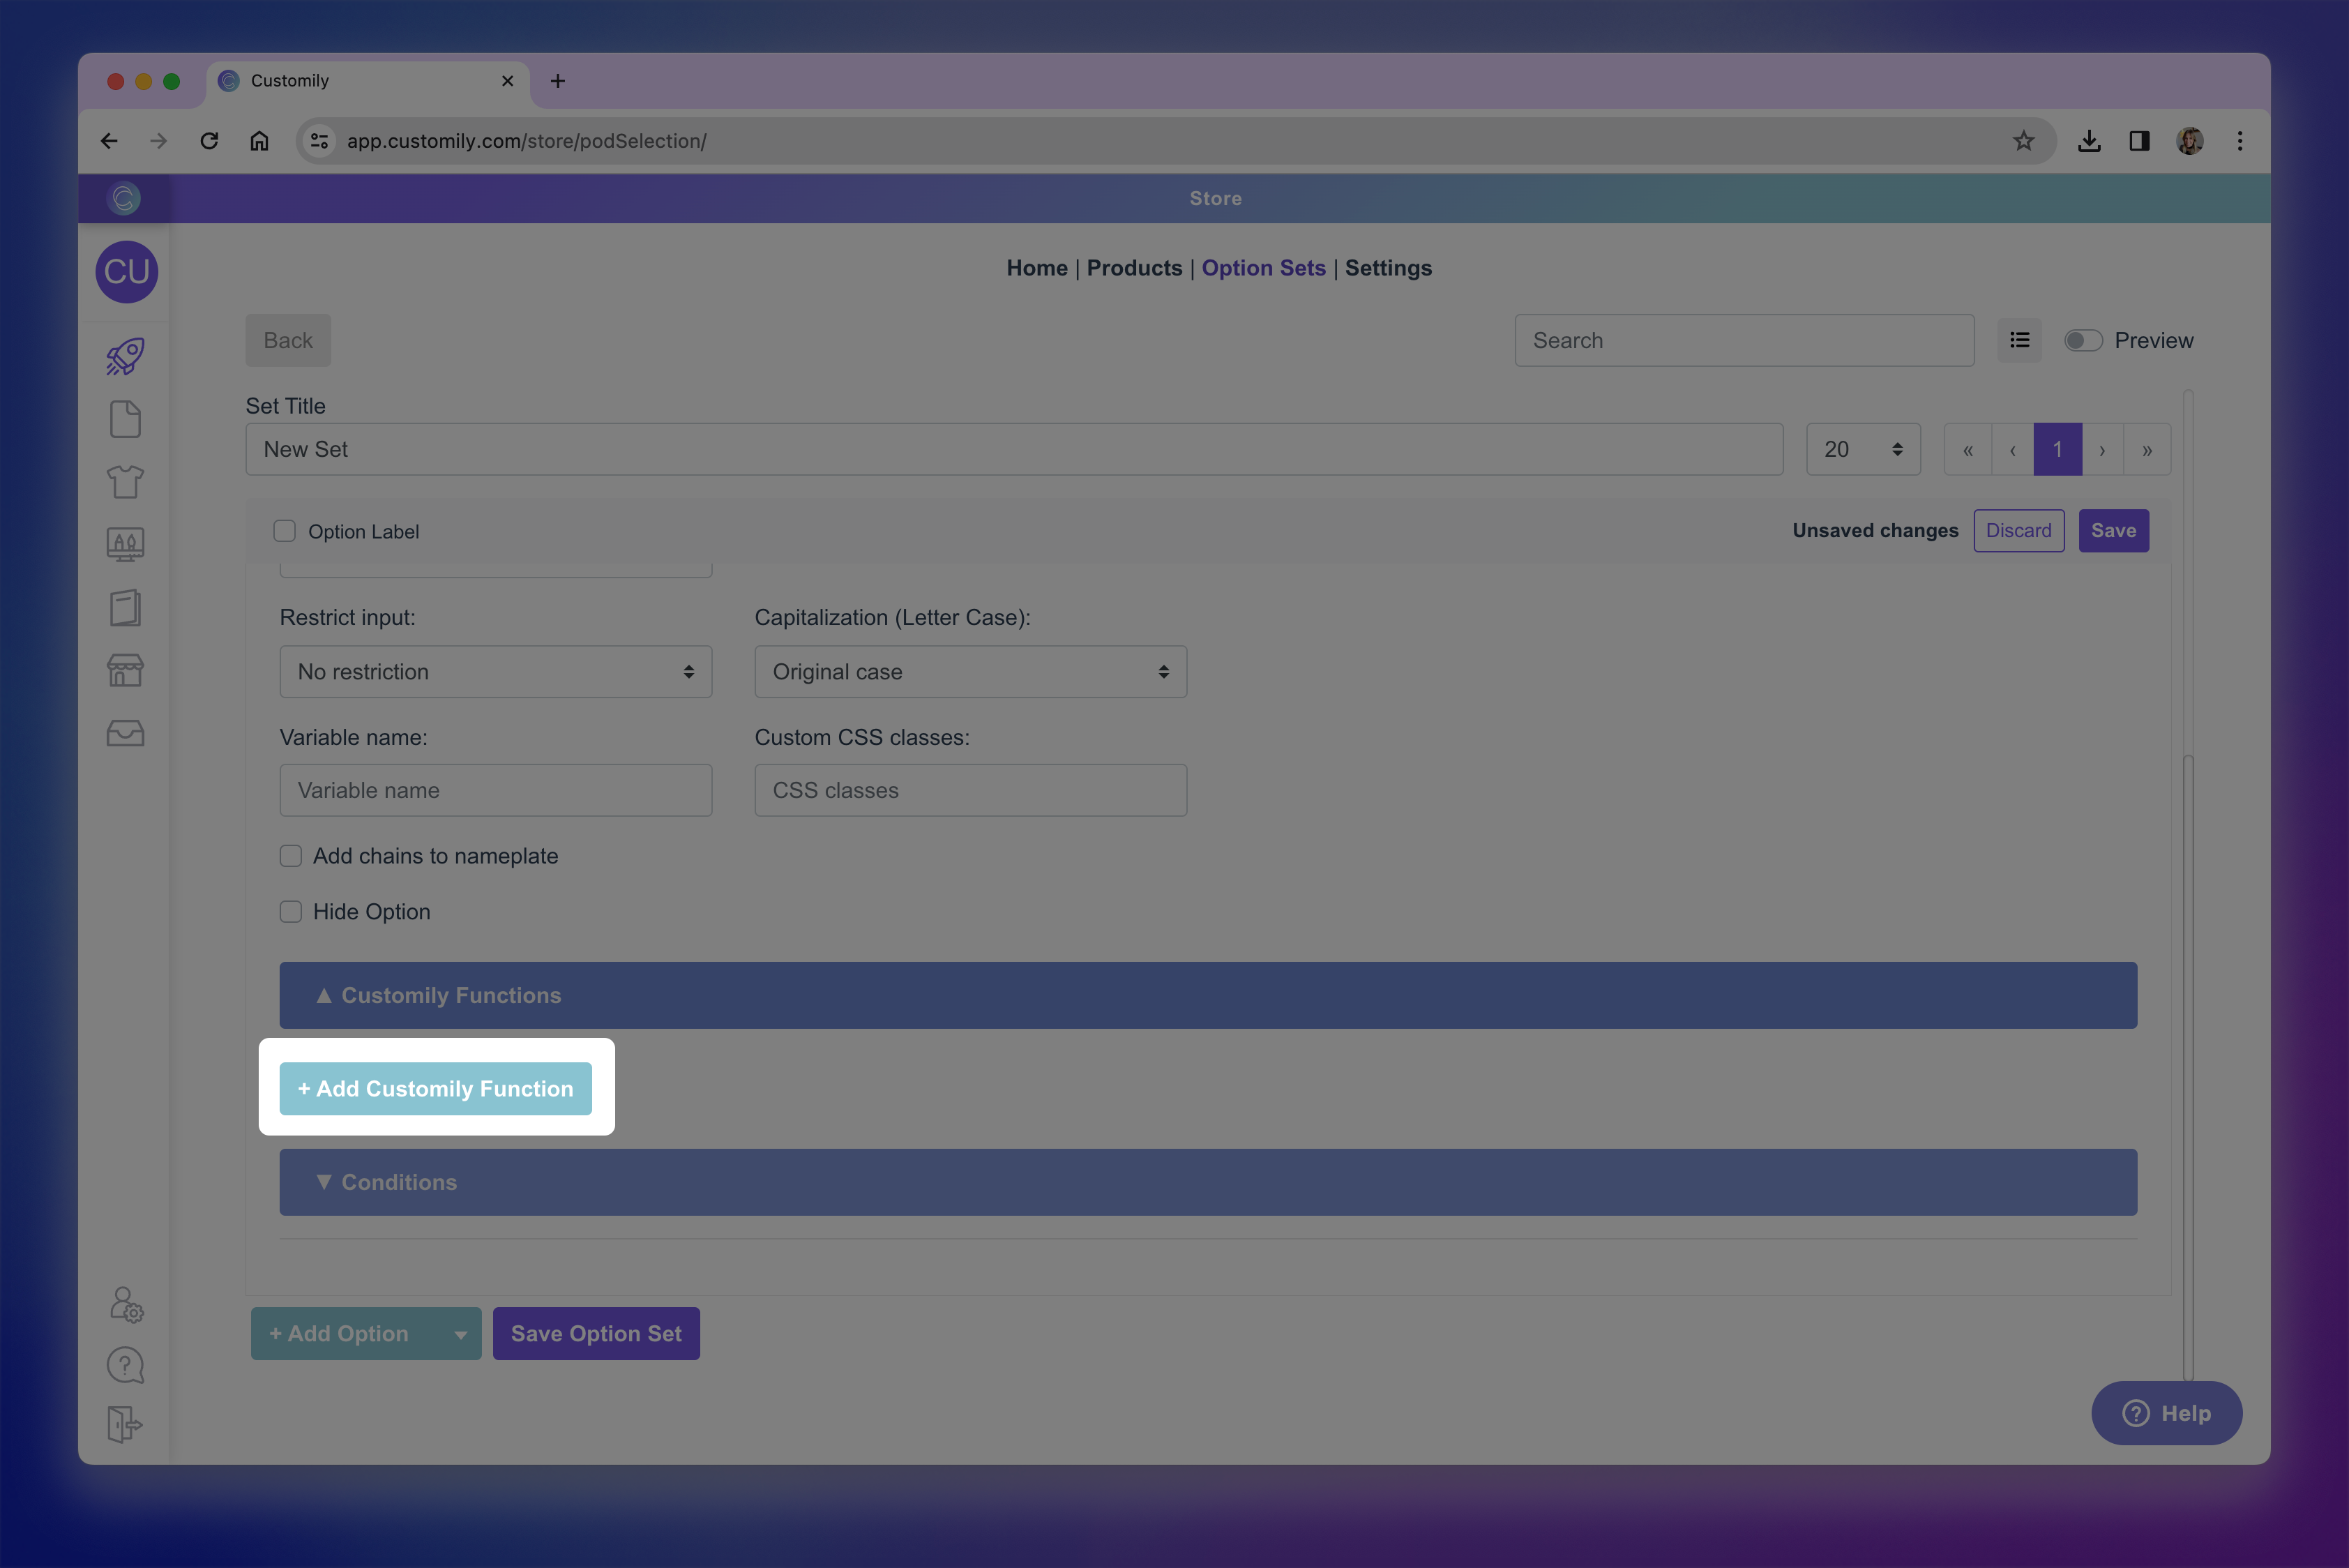Open the help chat bubble sidebar icon
The height and width of the screenshot is (1568, 2349).
[x=125, y=1365]
